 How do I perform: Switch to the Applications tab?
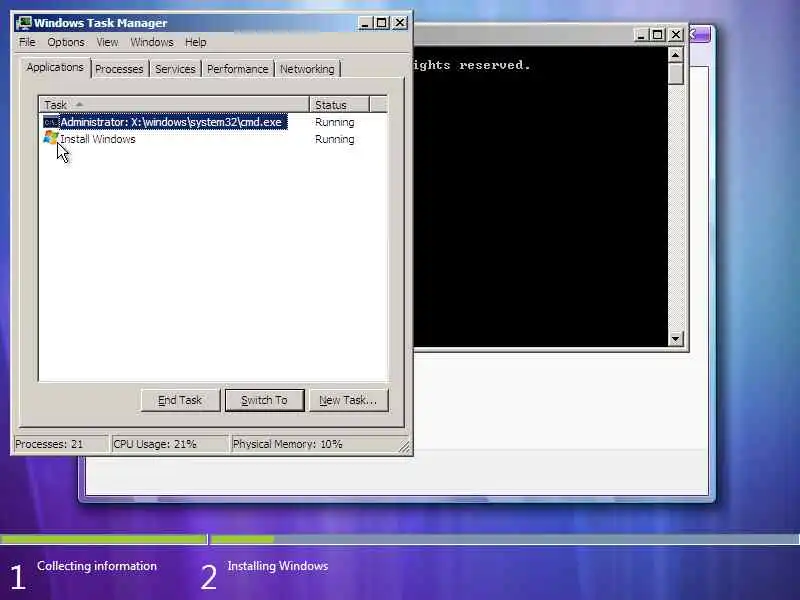pos(55,67)
